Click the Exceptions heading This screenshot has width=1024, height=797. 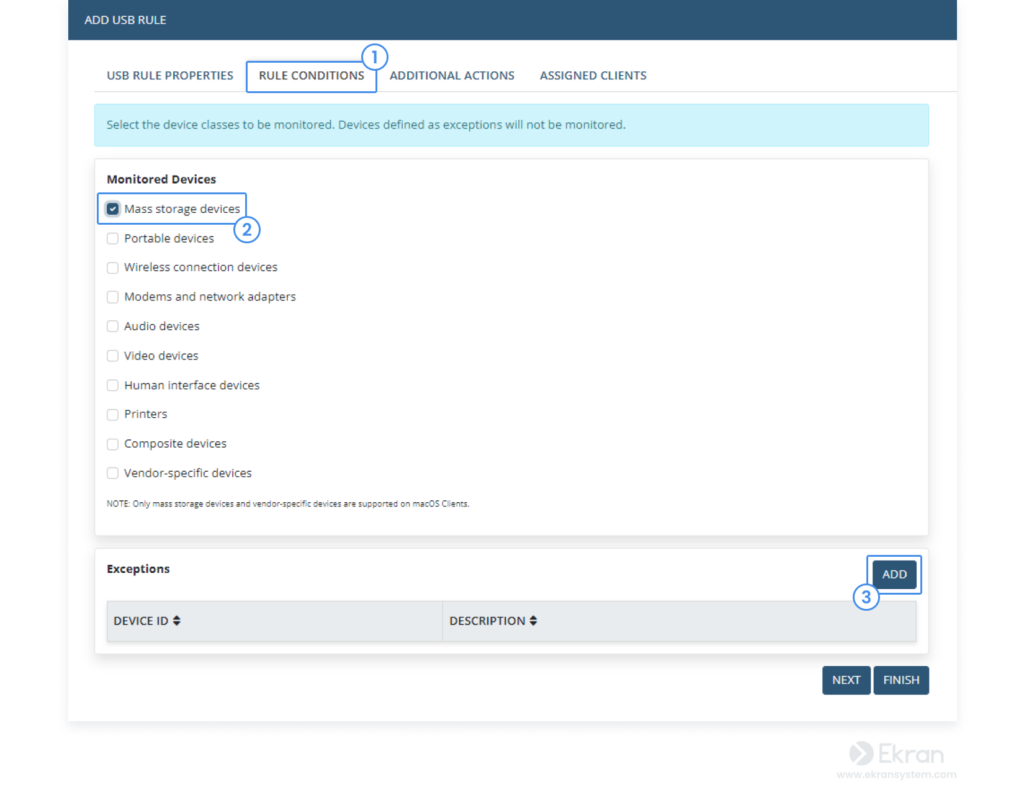138,569
